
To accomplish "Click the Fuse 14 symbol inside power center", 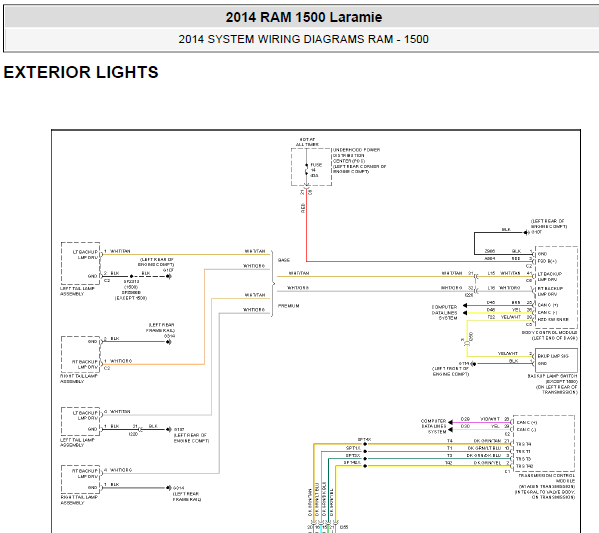I will click(306, 170).
